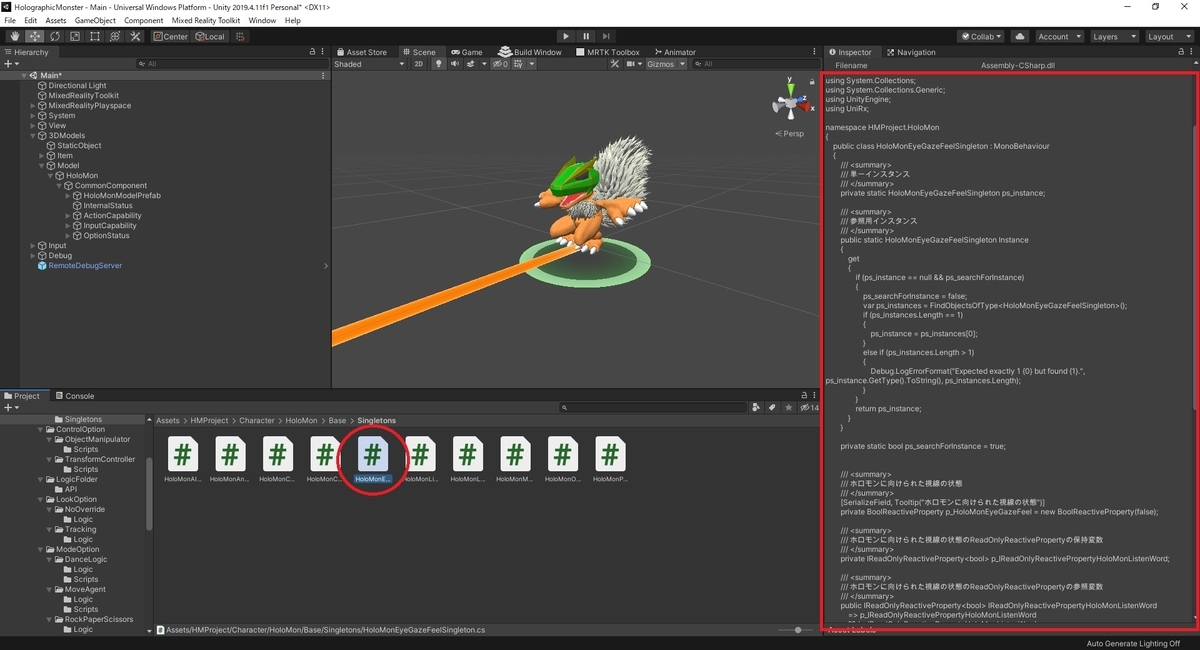Switch to the Game tab
Image resolution: width=1200 pixels, height=650 pixels.
[x=466, y=52]
